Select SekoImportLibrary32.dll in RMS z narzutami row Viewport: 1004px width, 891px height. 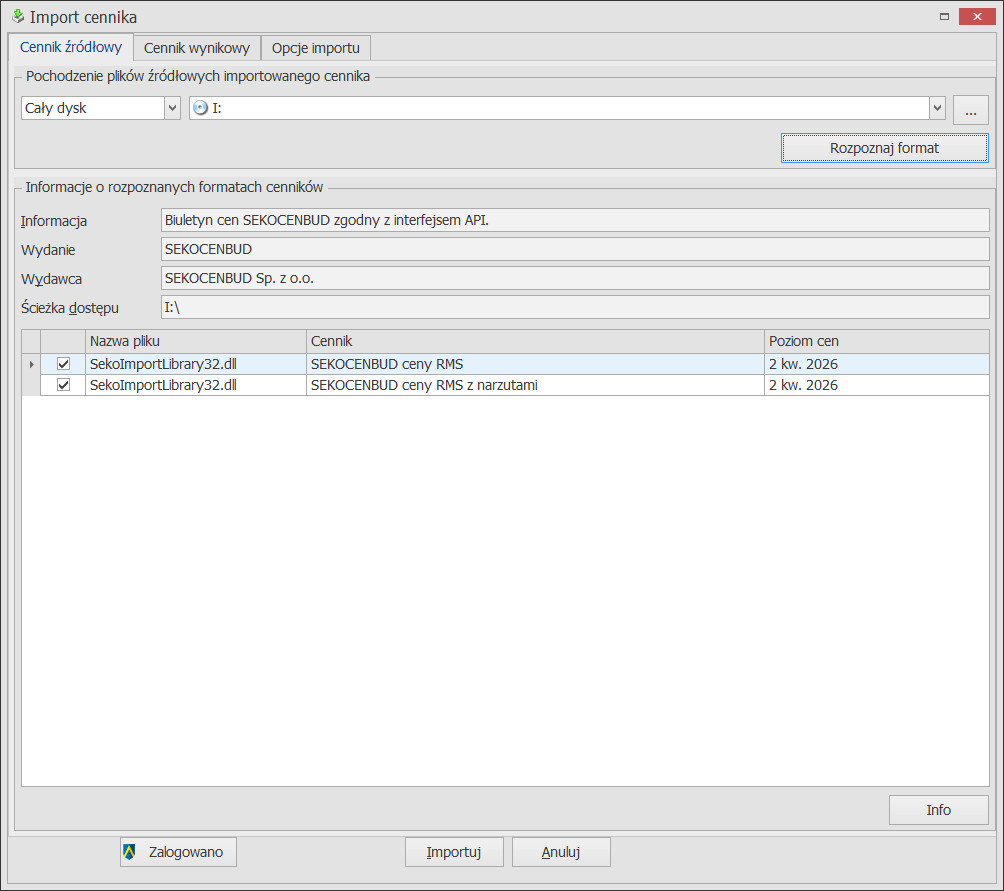[x=196, y=385]
